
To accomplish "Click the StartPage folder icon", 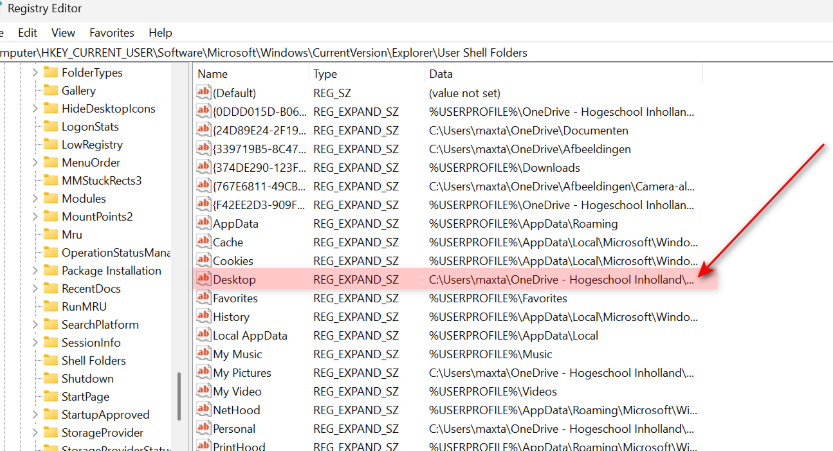I will coord(50,396).
